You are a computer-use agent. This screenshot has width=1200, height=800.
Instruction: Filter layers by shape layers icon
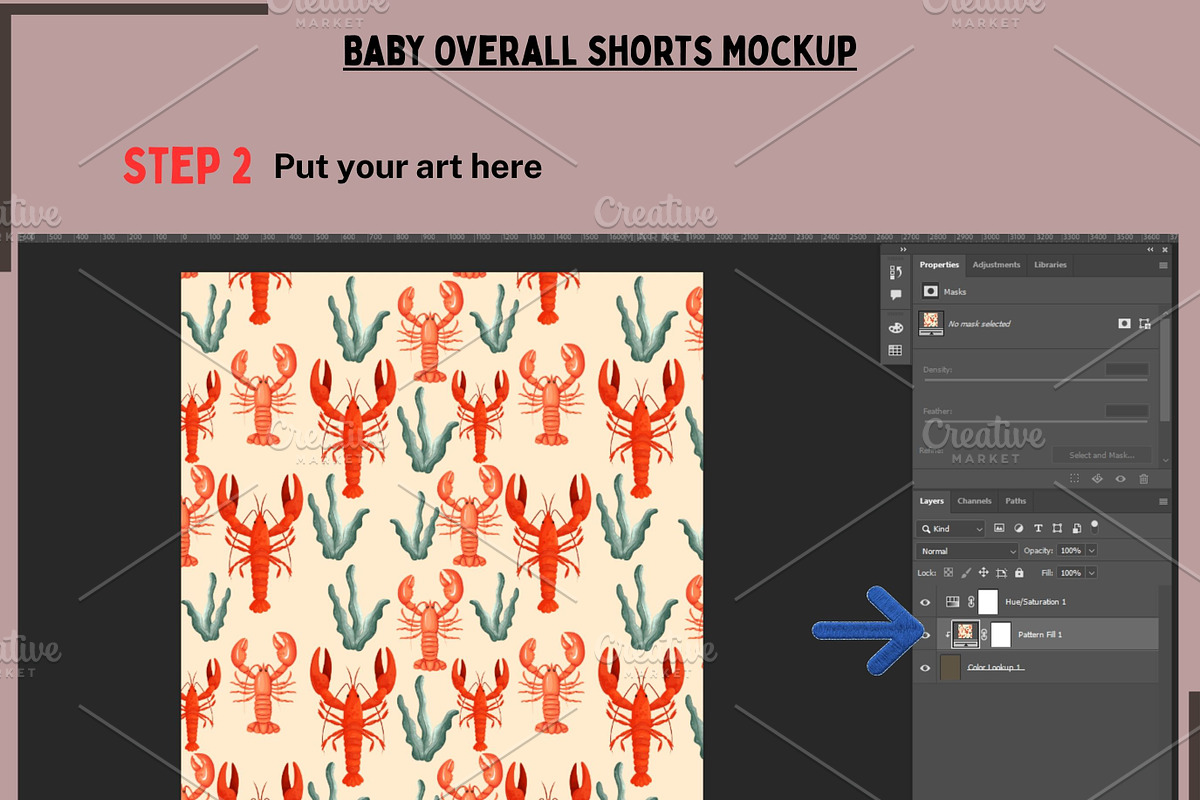(1057, 528)
